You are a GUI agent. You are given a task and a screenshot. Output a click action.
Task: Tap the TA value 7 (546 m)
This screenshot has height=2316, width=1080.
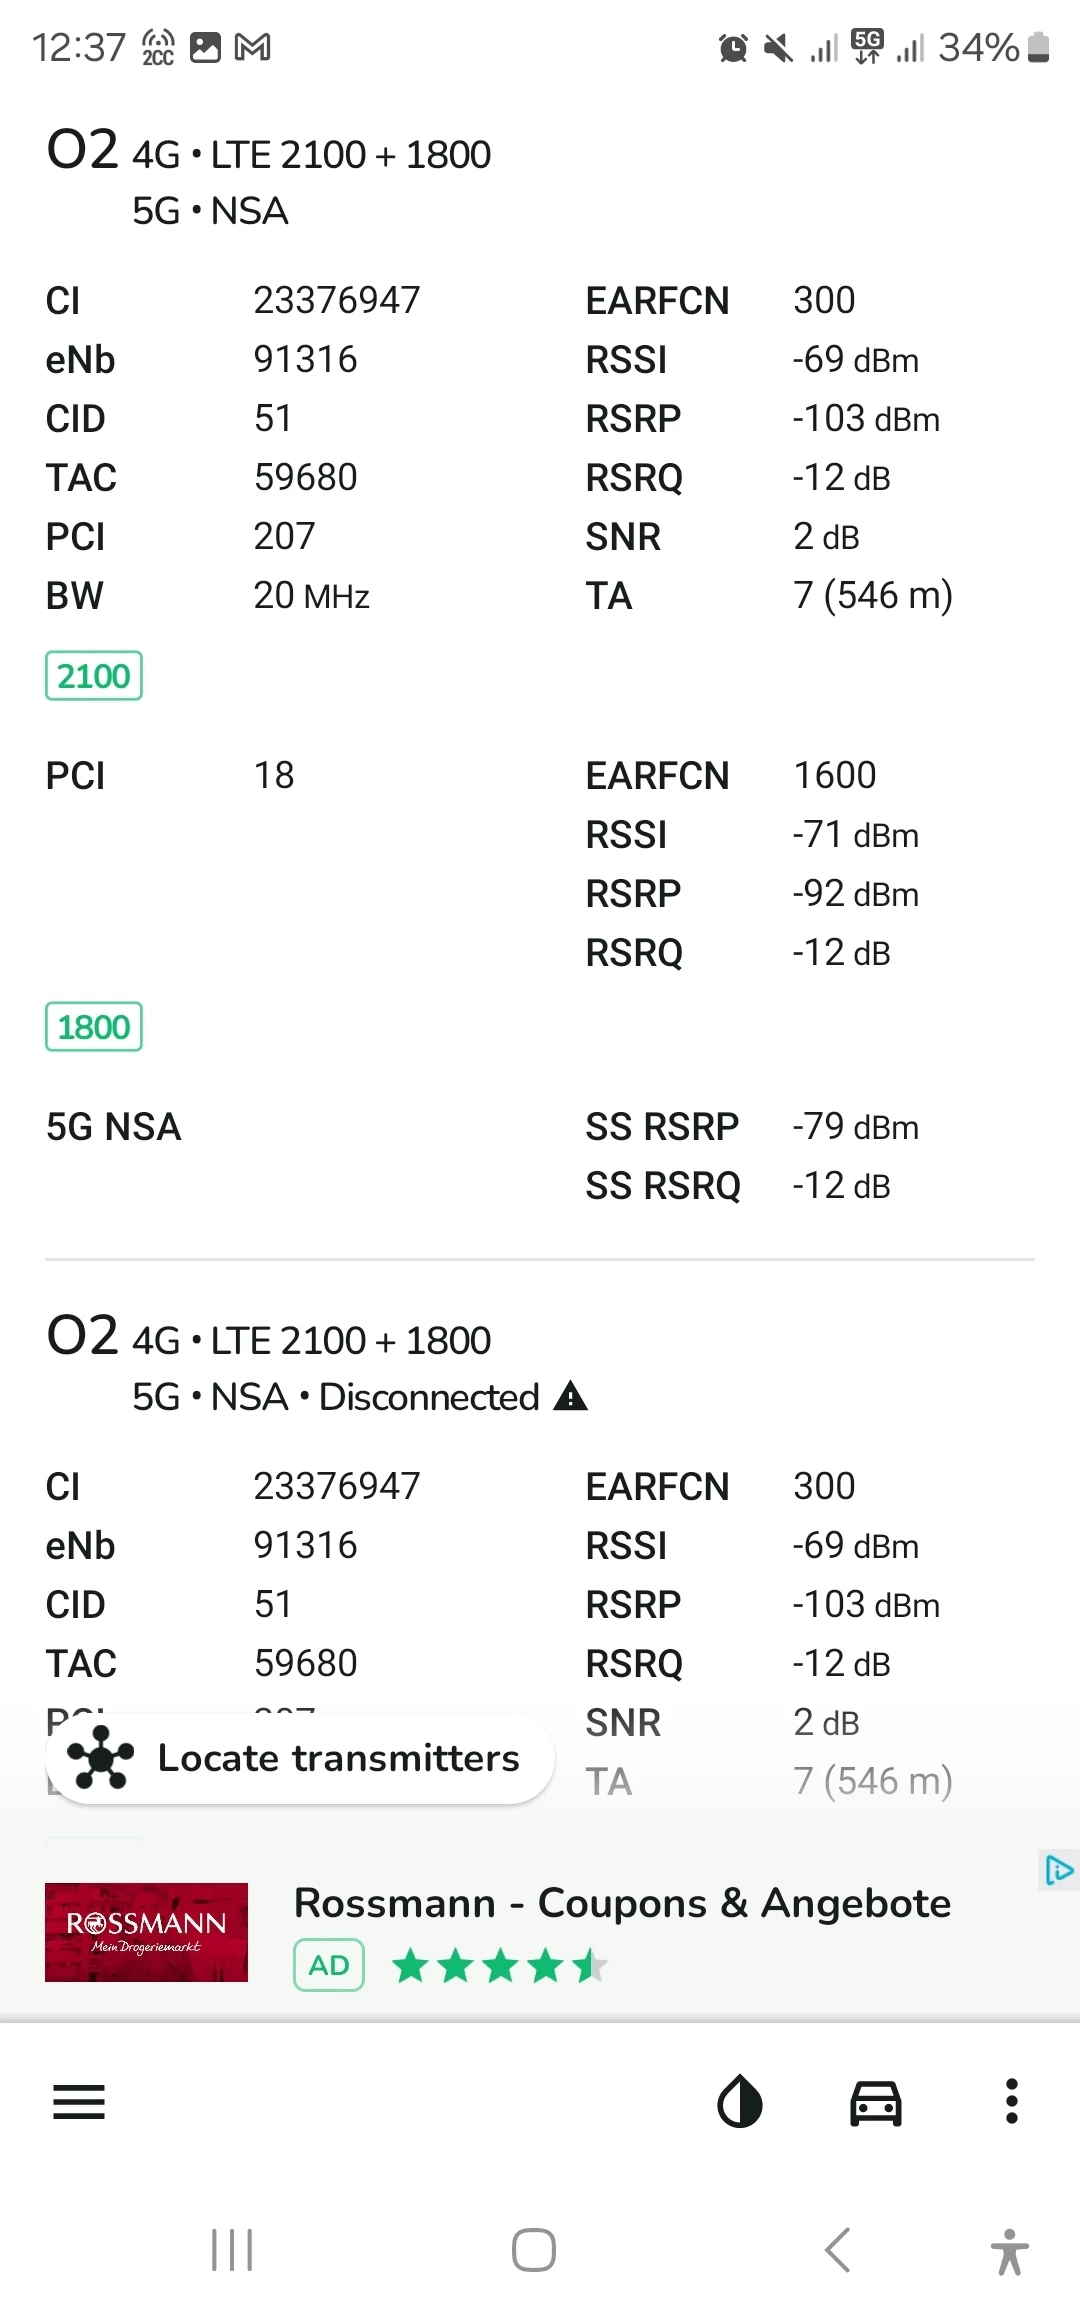click(x=872, y=595)
